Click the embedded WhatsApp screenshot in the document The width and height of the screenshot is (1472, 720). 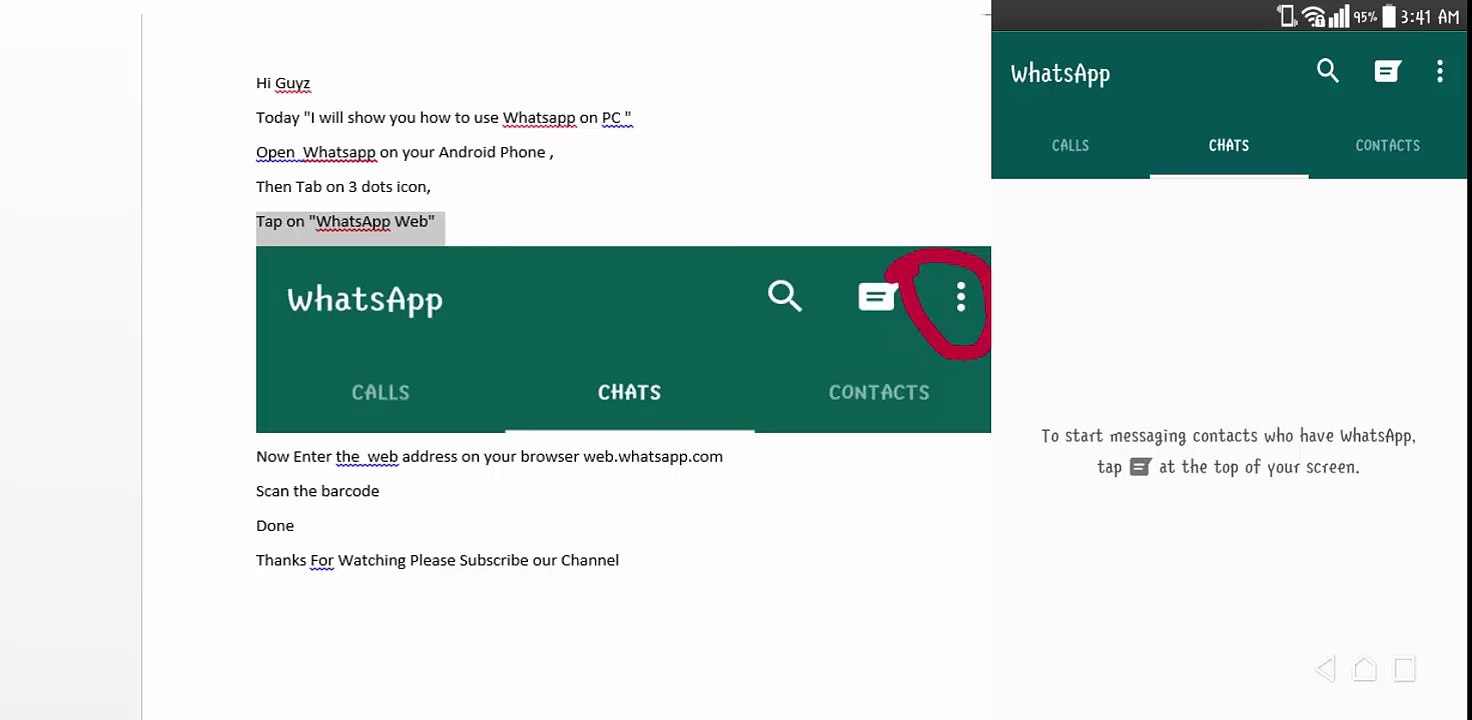point(623,339)
